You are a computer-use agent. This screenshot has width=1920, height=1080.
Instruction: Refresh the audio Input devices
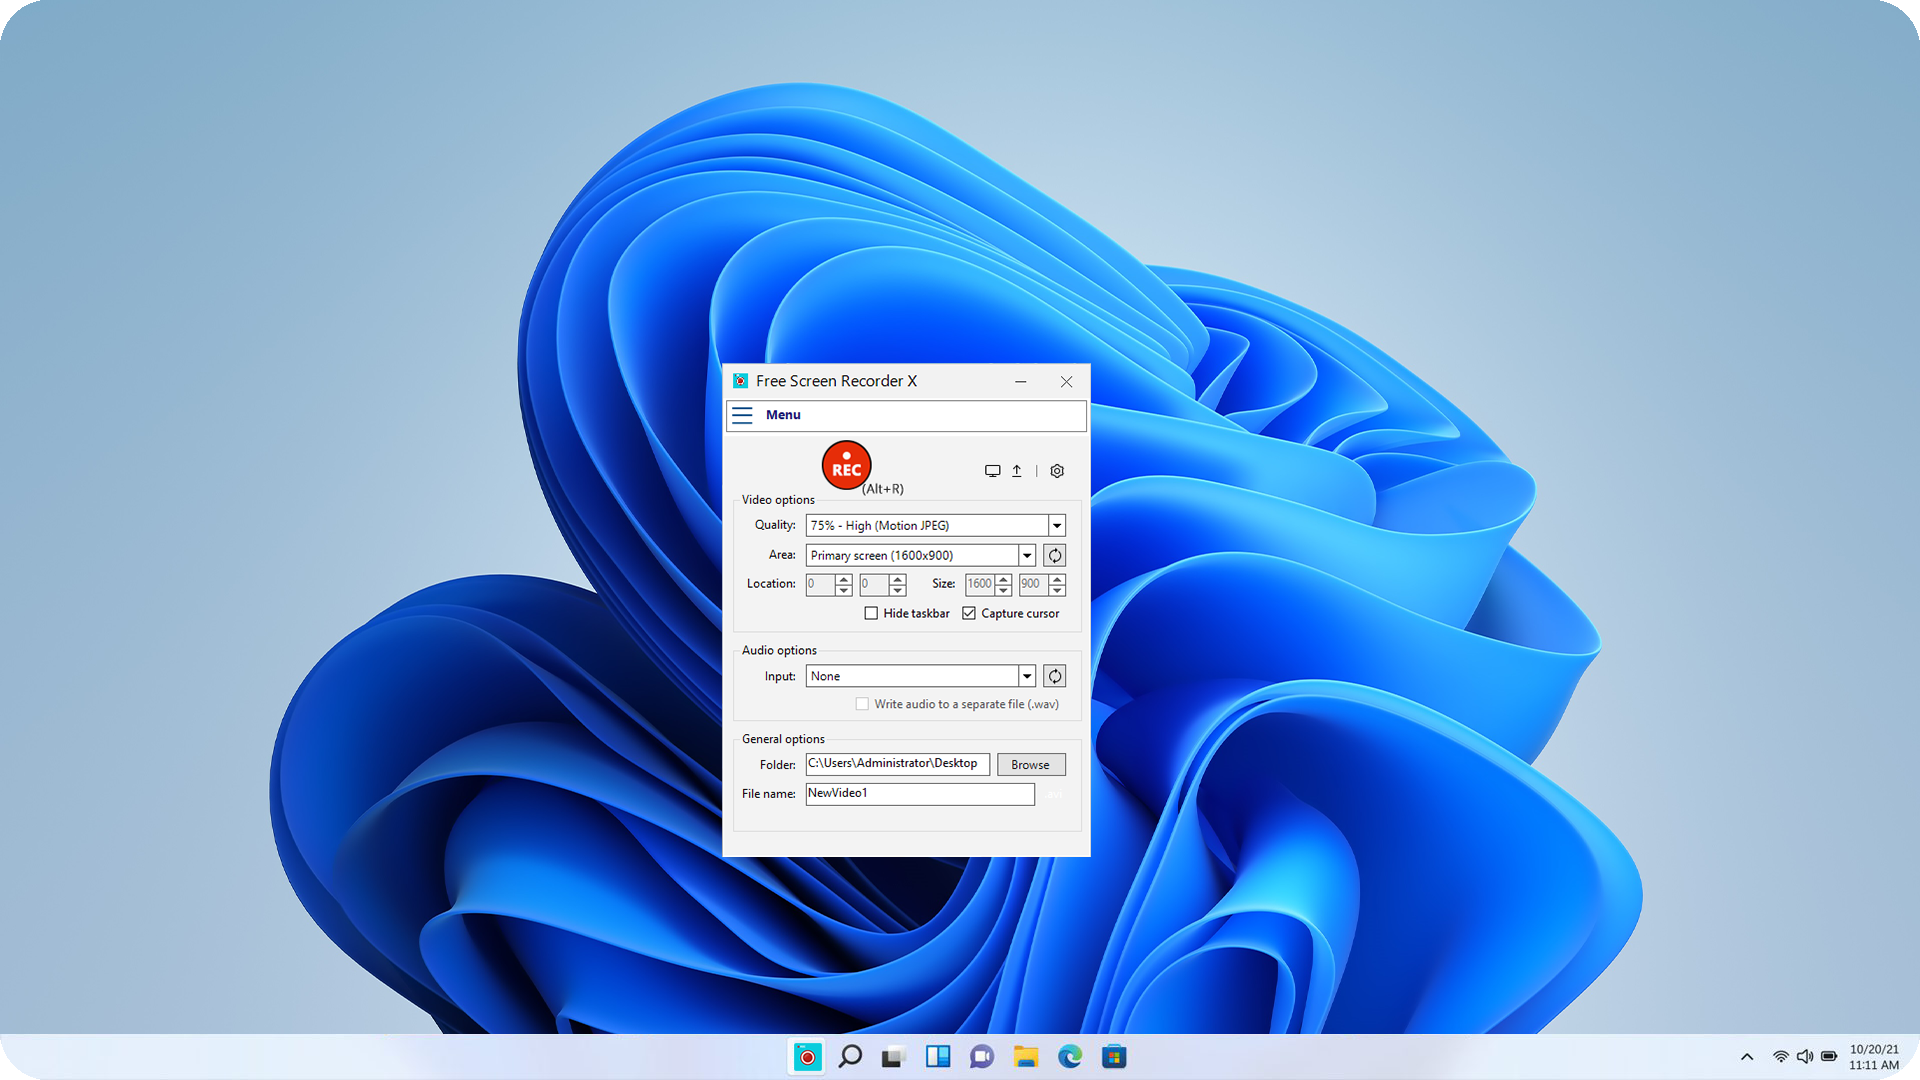(1054, 676)
